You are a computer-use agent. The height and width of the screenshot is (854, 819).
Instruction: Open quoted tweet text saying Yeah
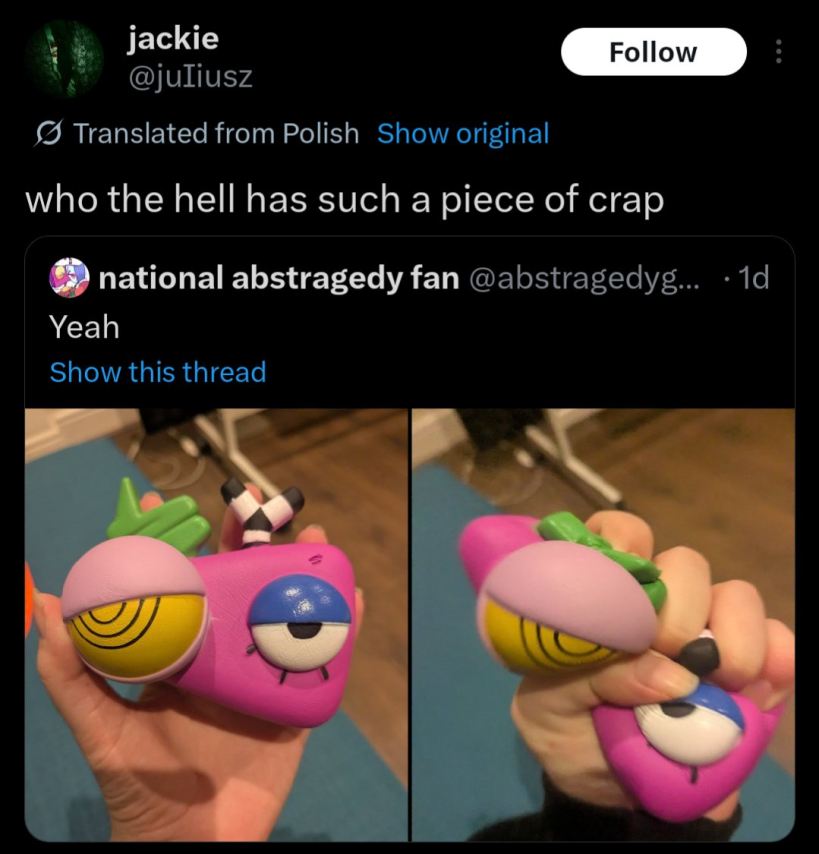pos(84,327)
